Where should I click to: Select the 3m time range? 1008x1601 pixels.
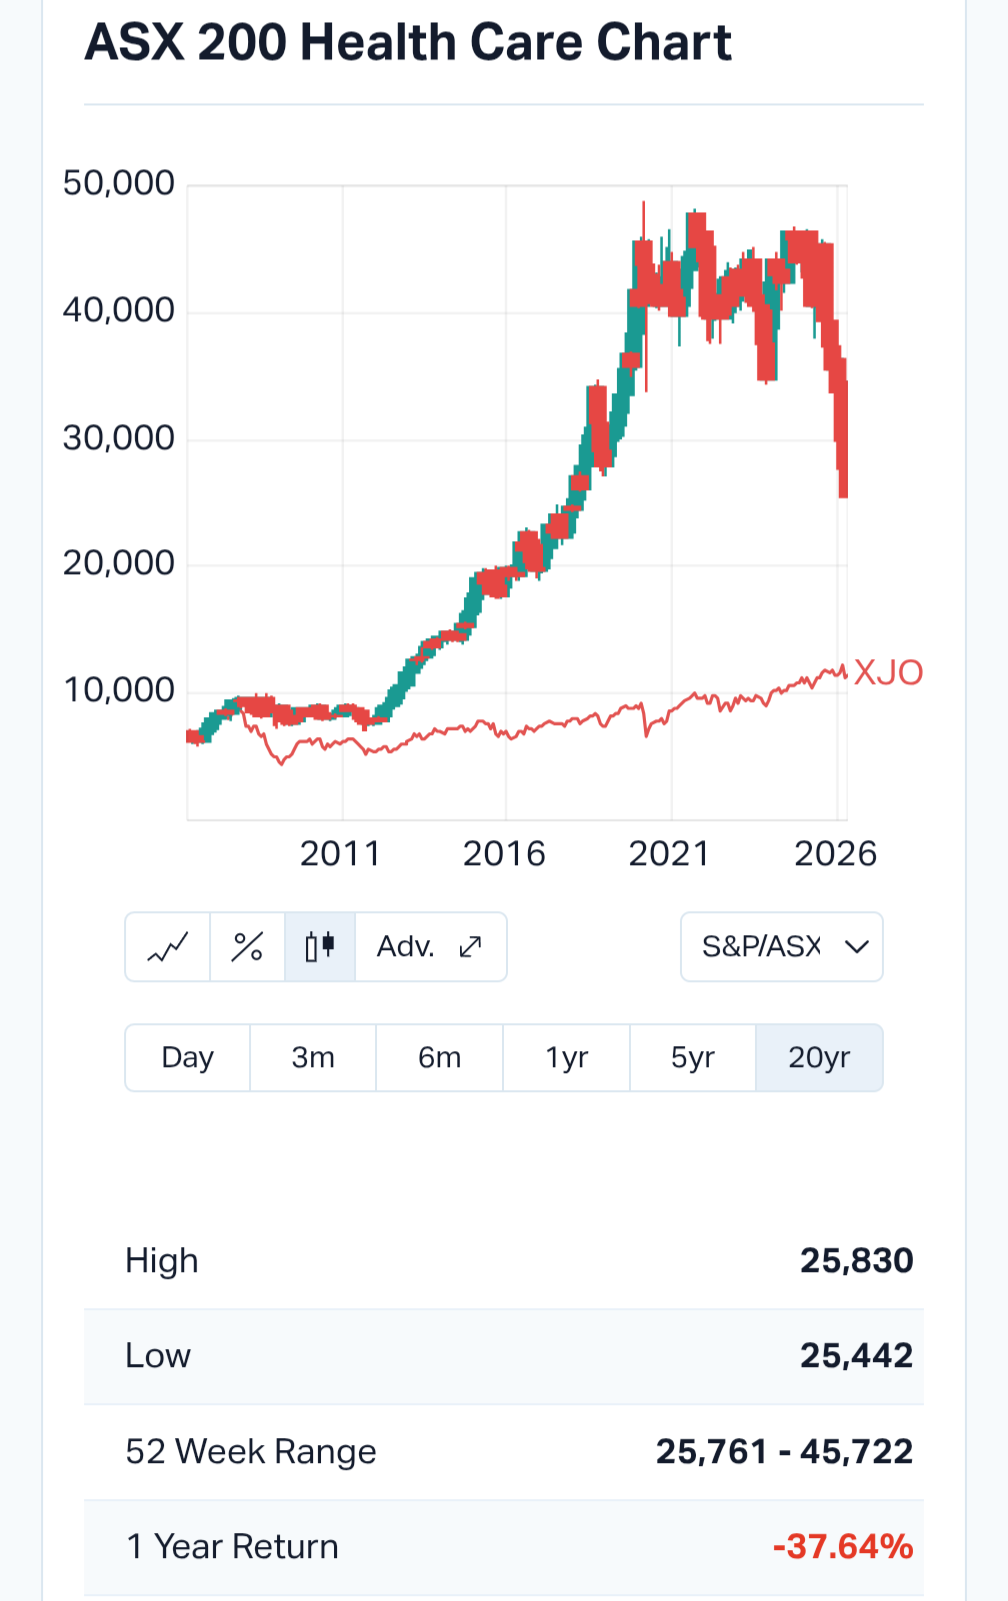pos(313,1057)
